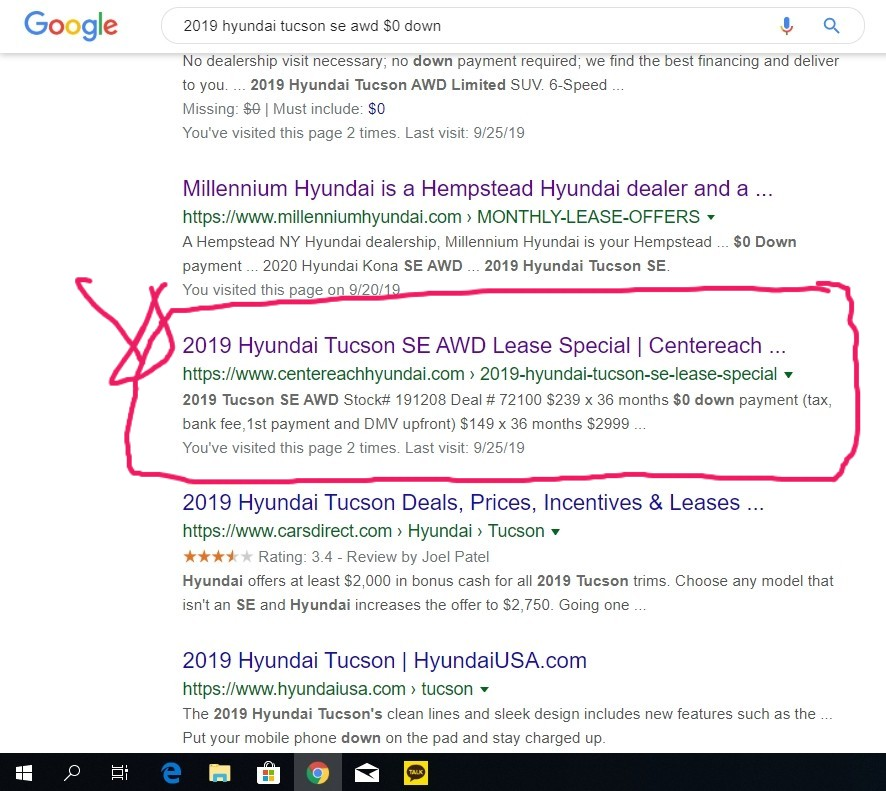886x791 pixels.
Task: Expand hyundaiusa.com URL dropdown arrow
Action: [x=484, y=689]
